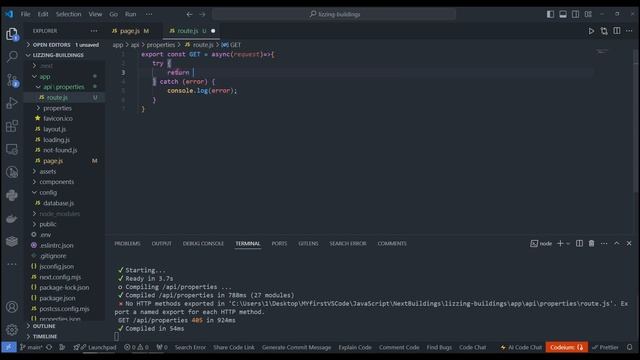
Task: Click Find Bugs in status bar
Action: point(439,347)
